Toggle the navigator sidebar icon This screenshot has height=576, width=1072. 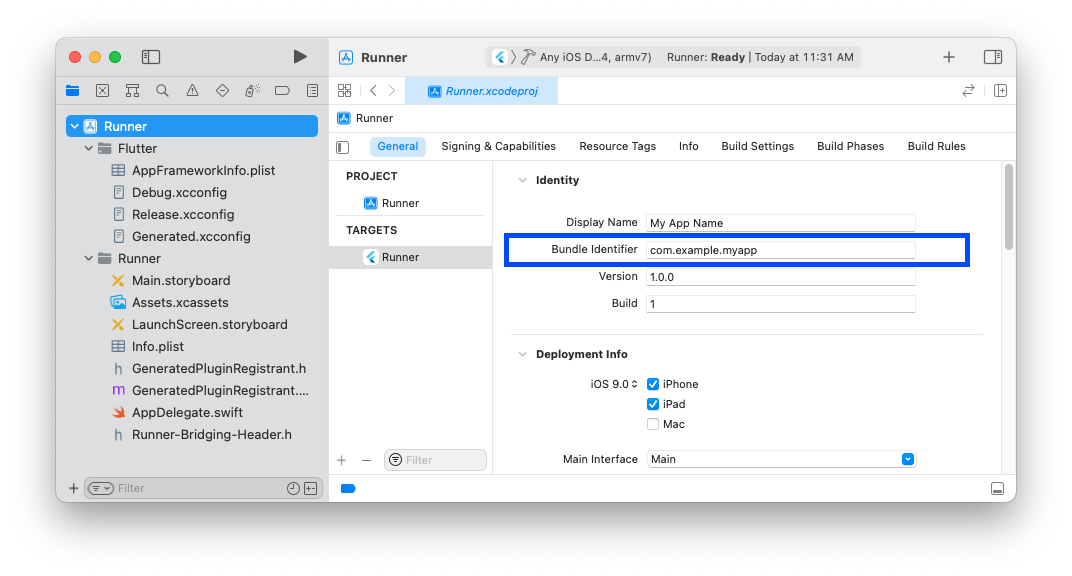[151, 57]
